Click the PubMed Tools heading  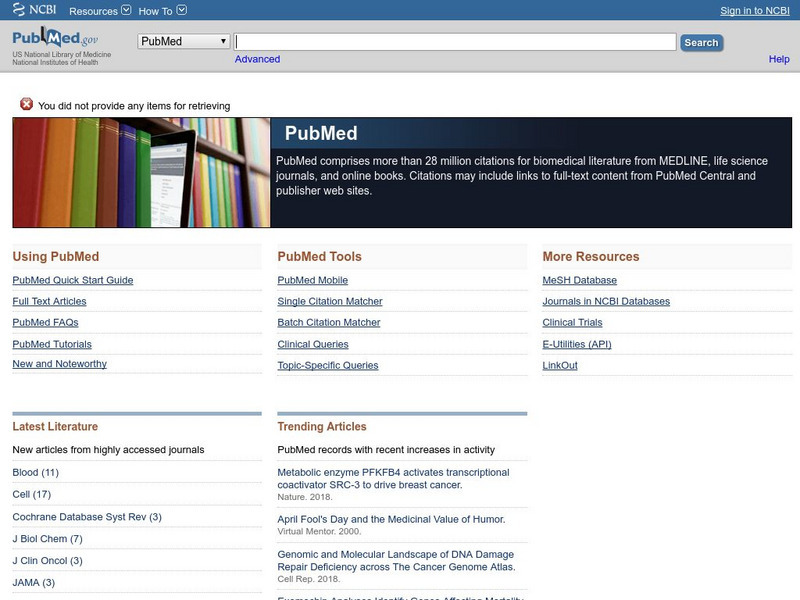(x=319, y=257)
